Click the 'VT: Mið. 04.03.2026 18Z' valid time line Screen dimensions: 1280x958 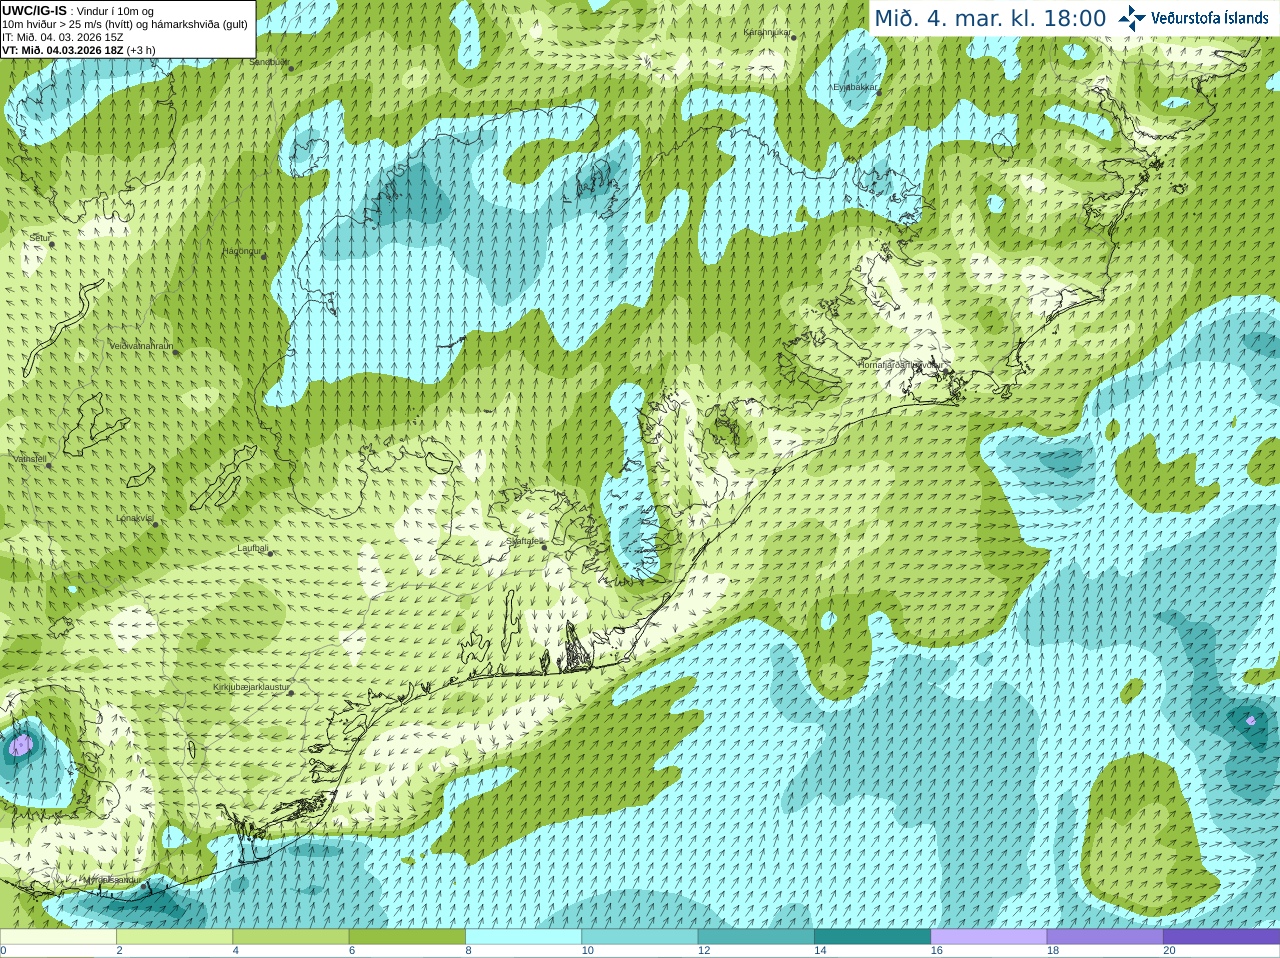coord(63,50)
